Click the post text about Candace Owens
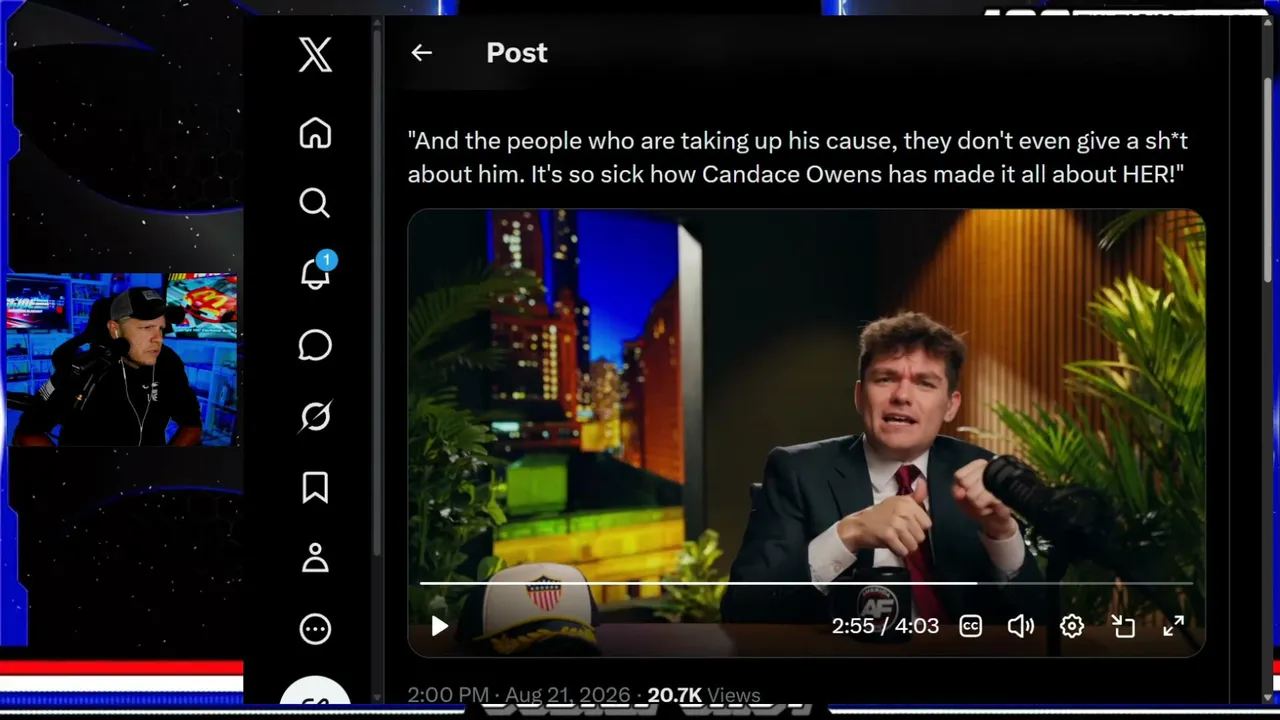Image resolution: width=1280 pixels, height=720 pixels. [798, 158]
